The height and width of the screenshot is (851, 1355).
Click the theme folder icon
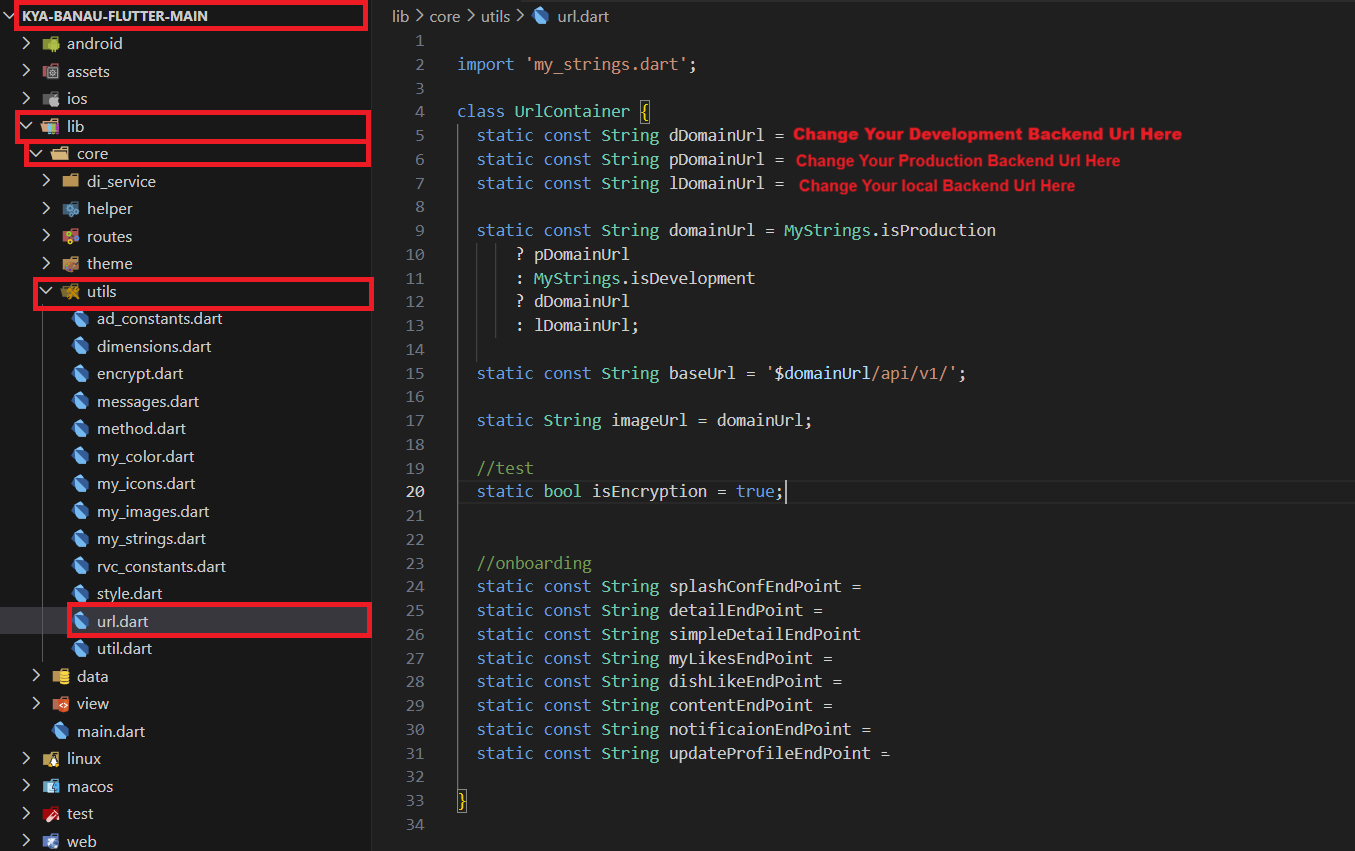(x=71, y=264)
